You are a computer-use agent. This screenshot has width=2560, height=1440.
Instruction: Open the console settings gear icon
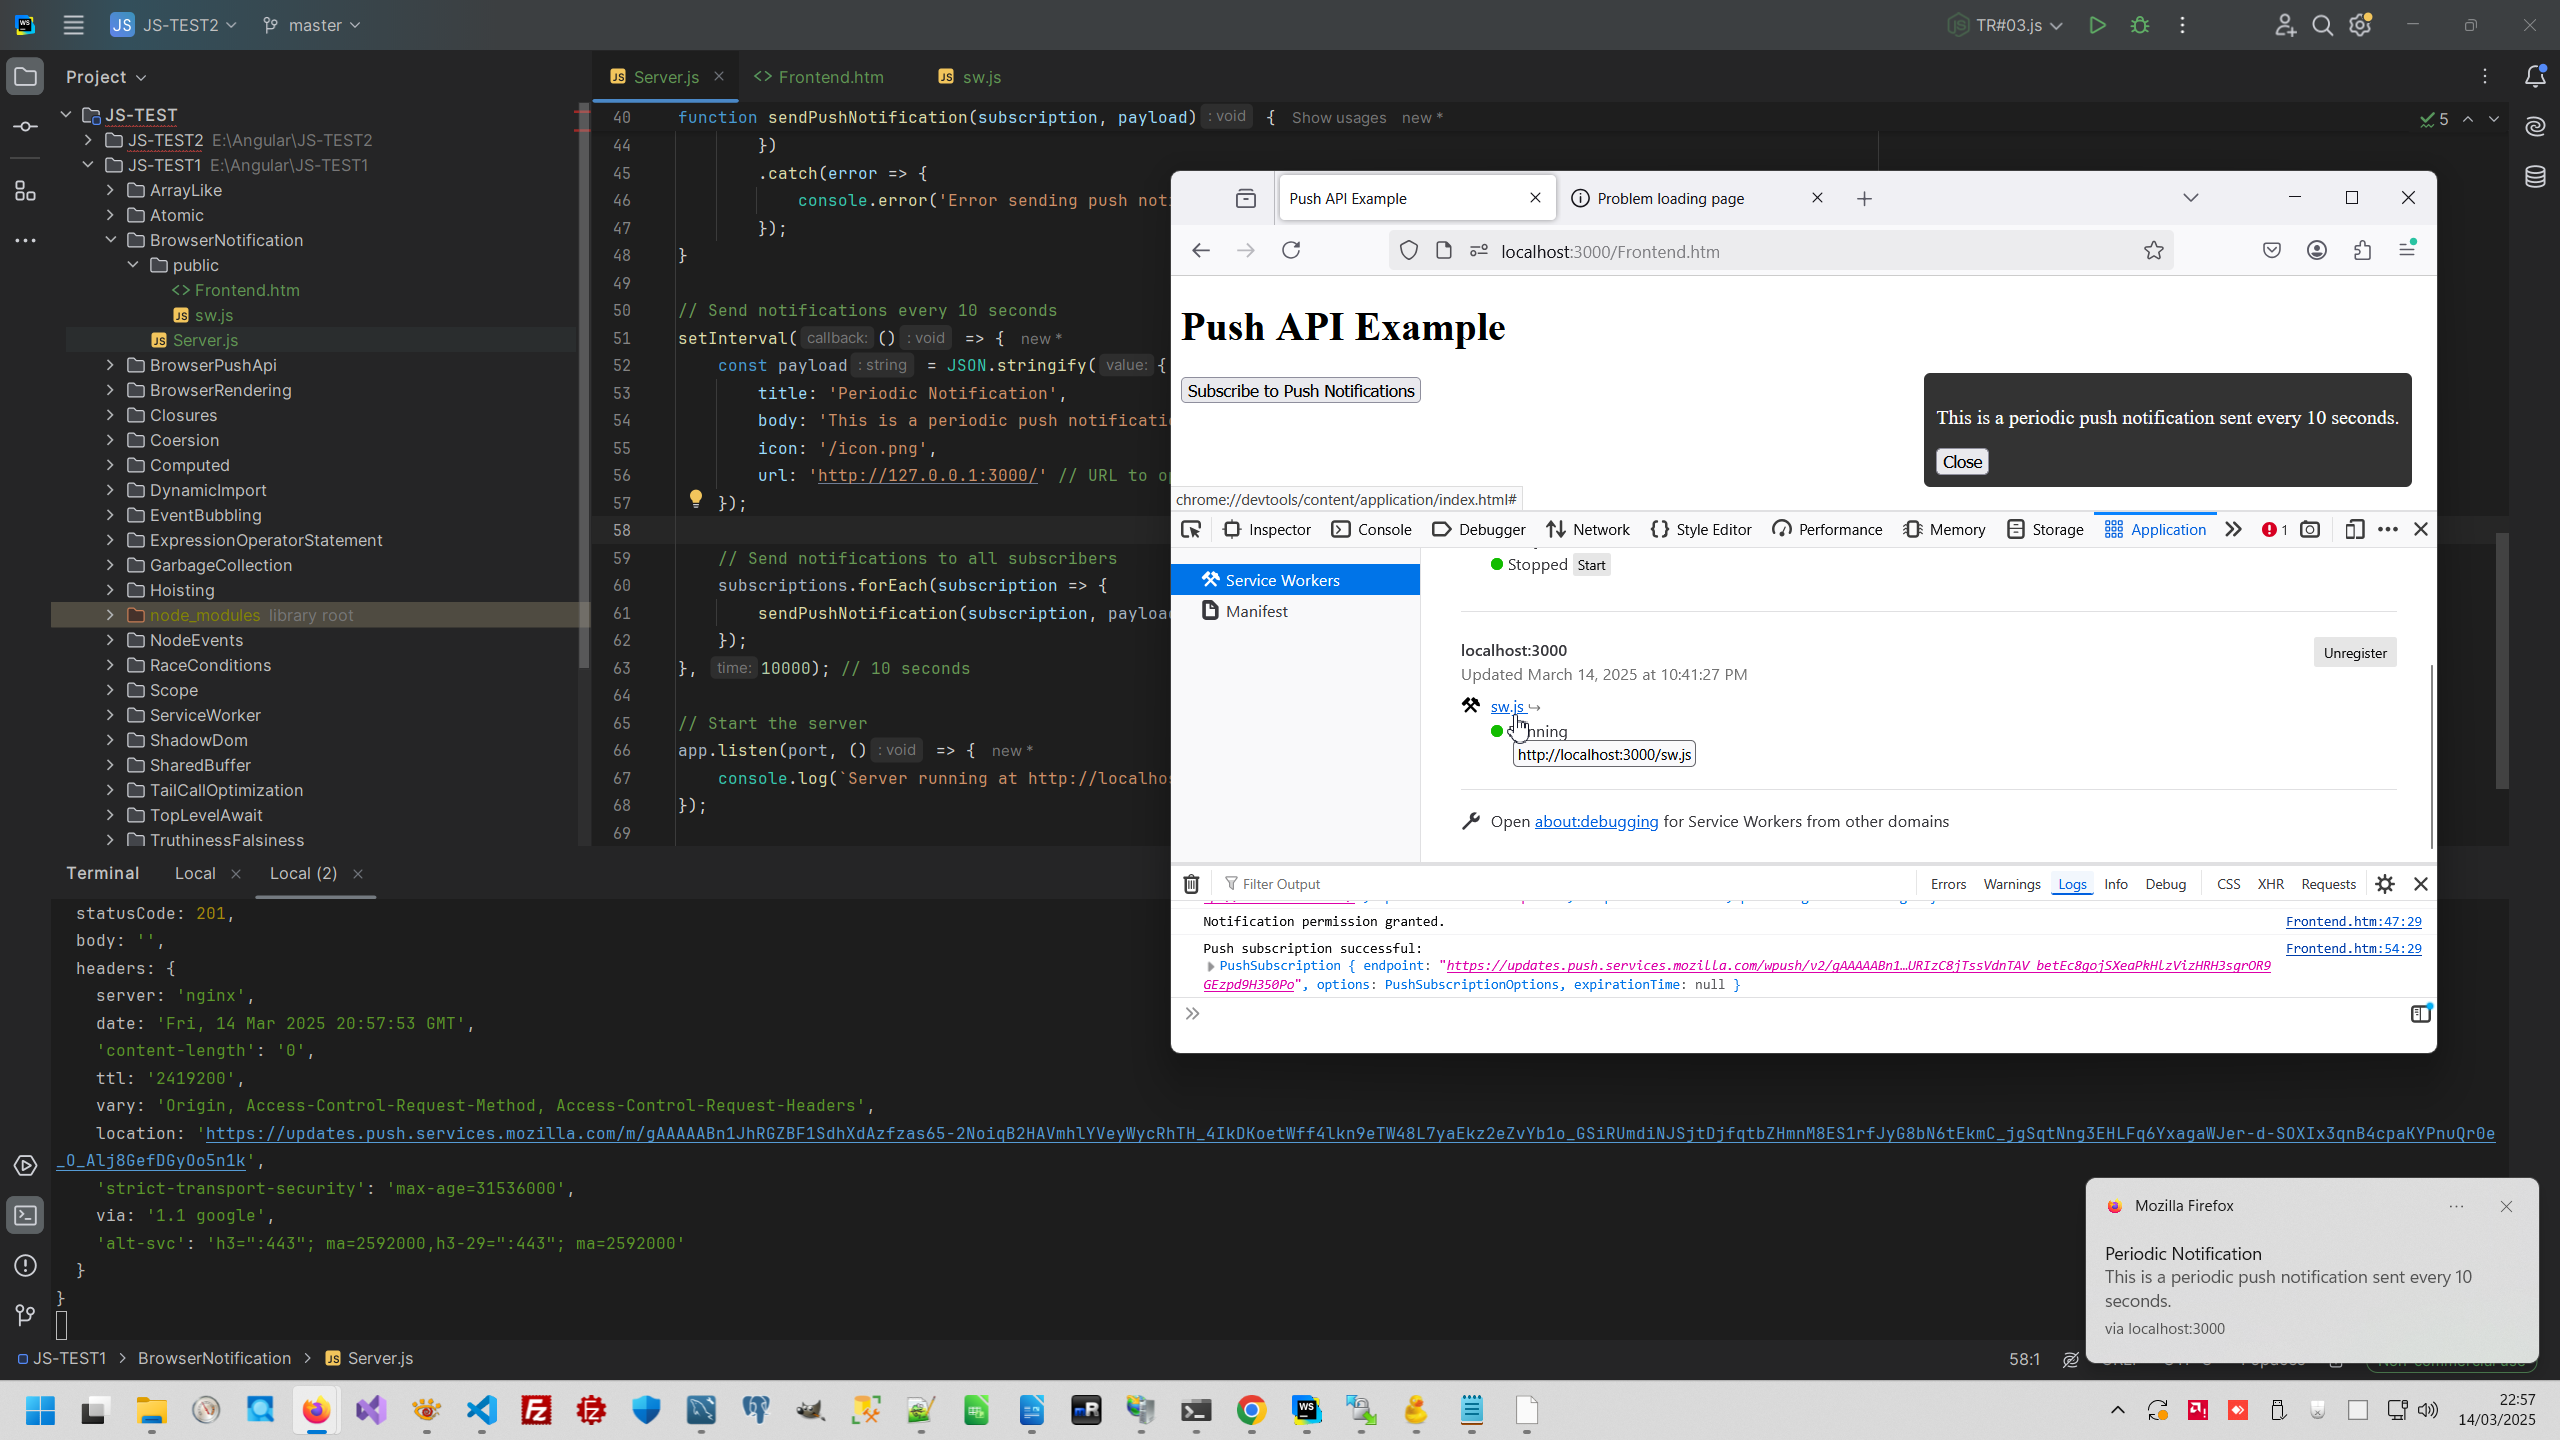click(x=2385, y=884)
